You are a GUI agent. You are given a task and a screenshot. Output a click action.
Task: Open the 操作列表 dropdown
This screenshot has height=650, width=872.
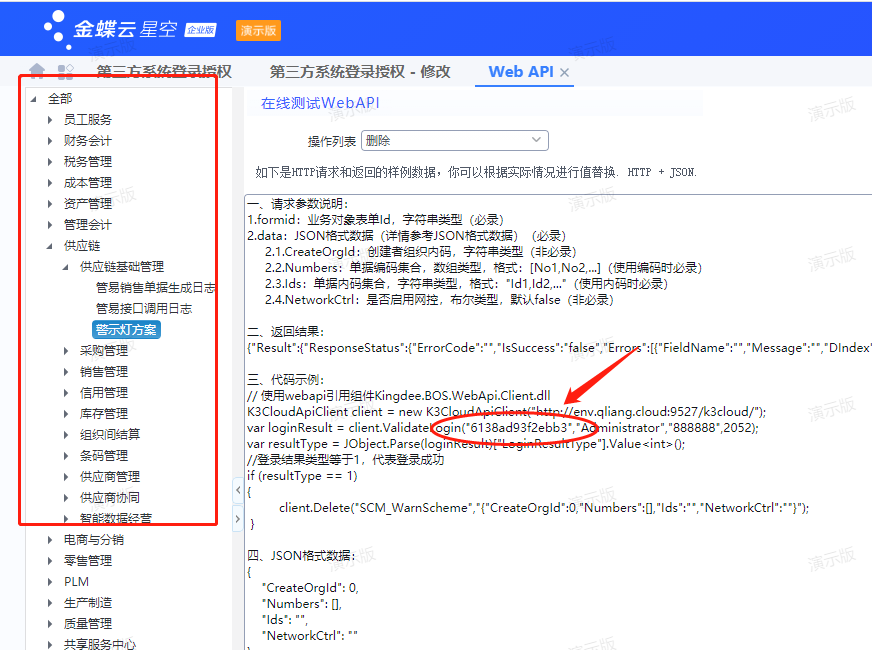pos(454,141)
